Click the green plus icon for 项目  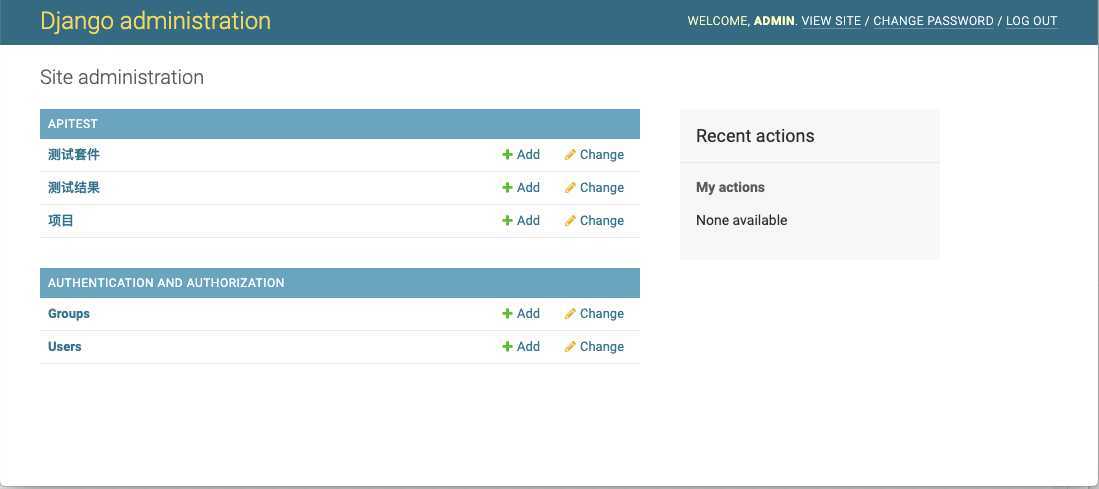507,221
